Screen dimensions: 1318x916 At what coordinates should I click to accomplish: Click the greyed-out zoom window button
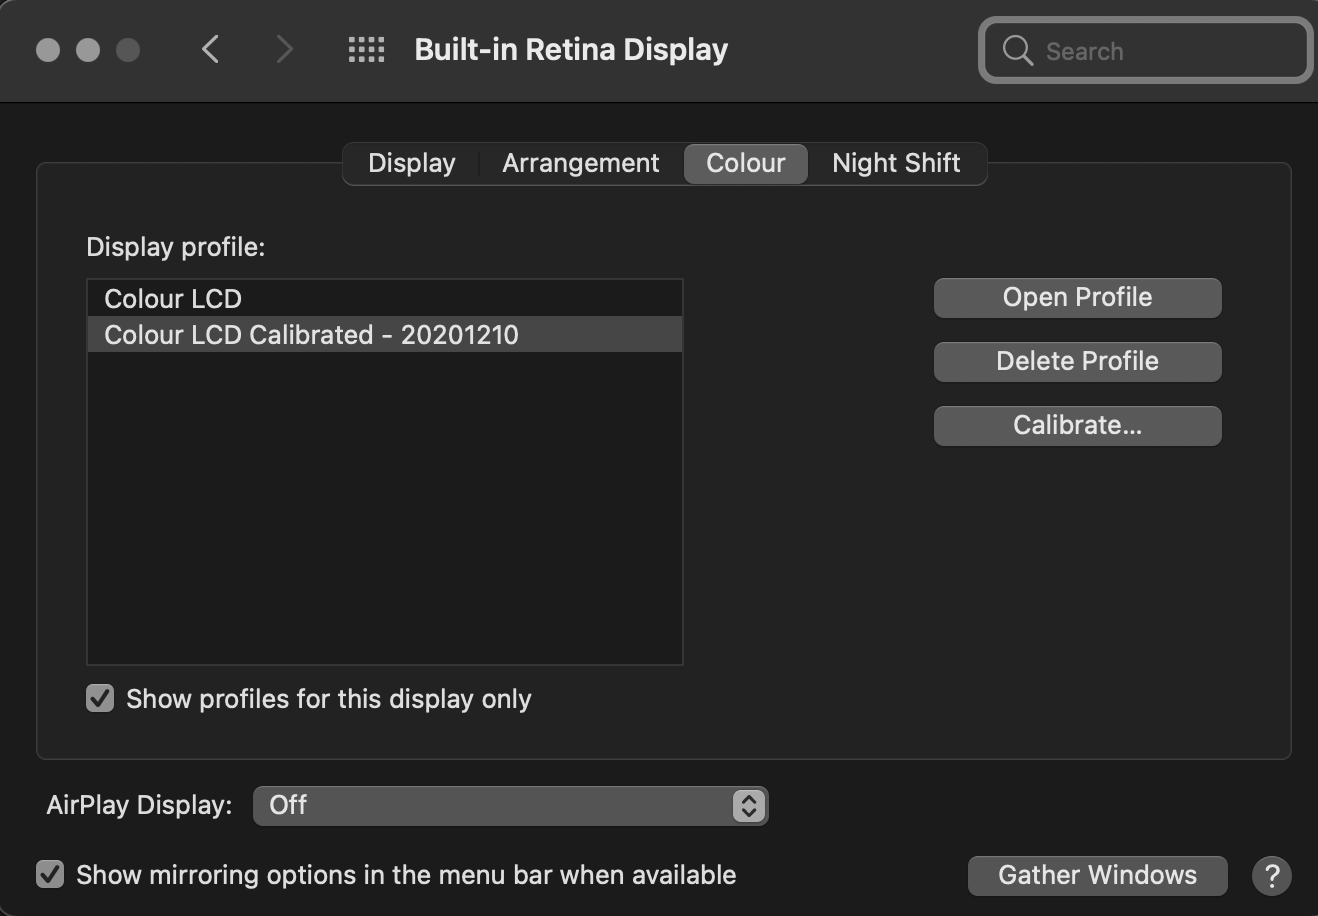click(x=128, y=49)
